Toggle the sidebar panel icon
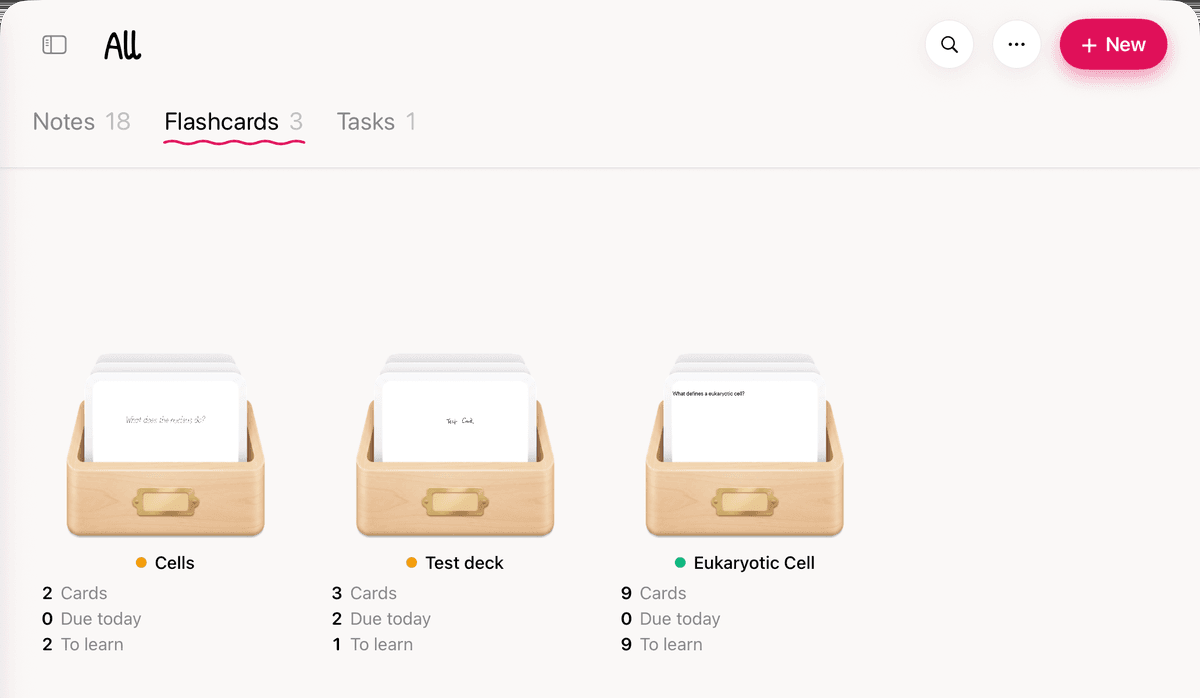 [54, 45]
